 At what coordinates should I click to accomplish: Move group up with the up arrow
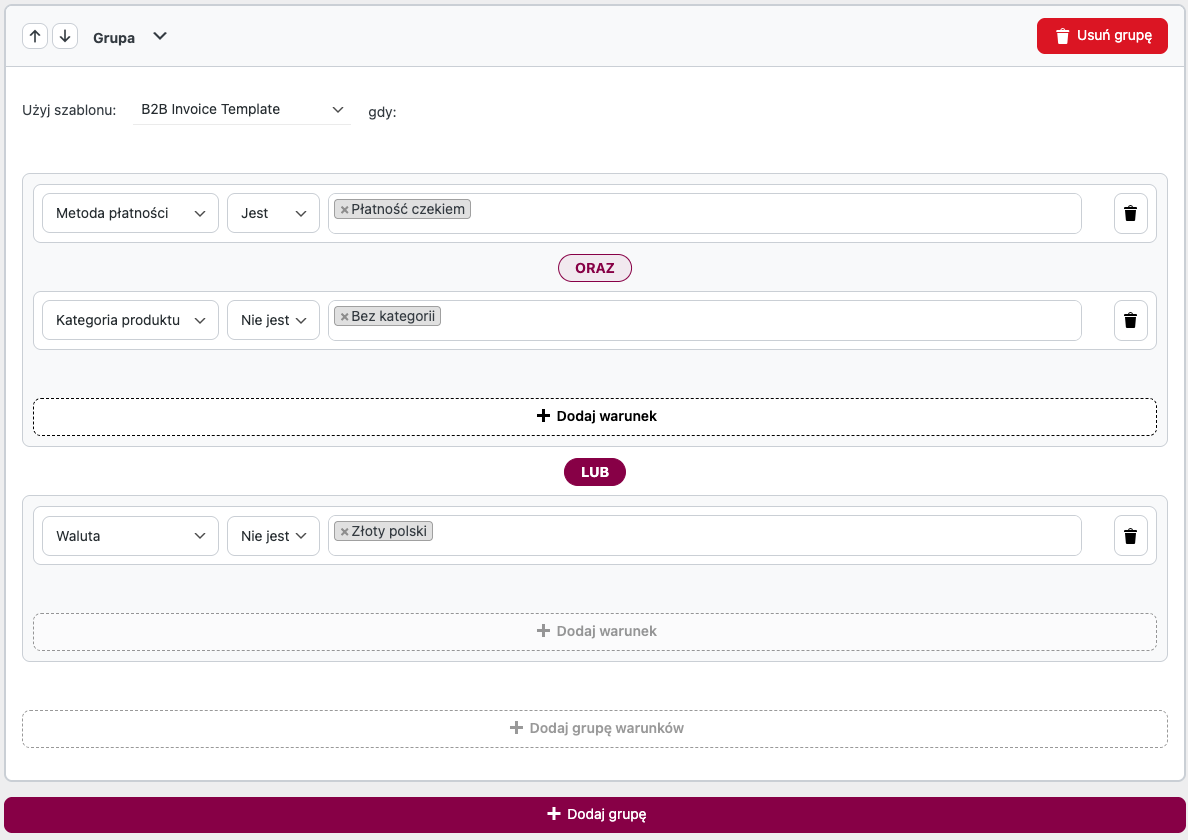point(35,36)
